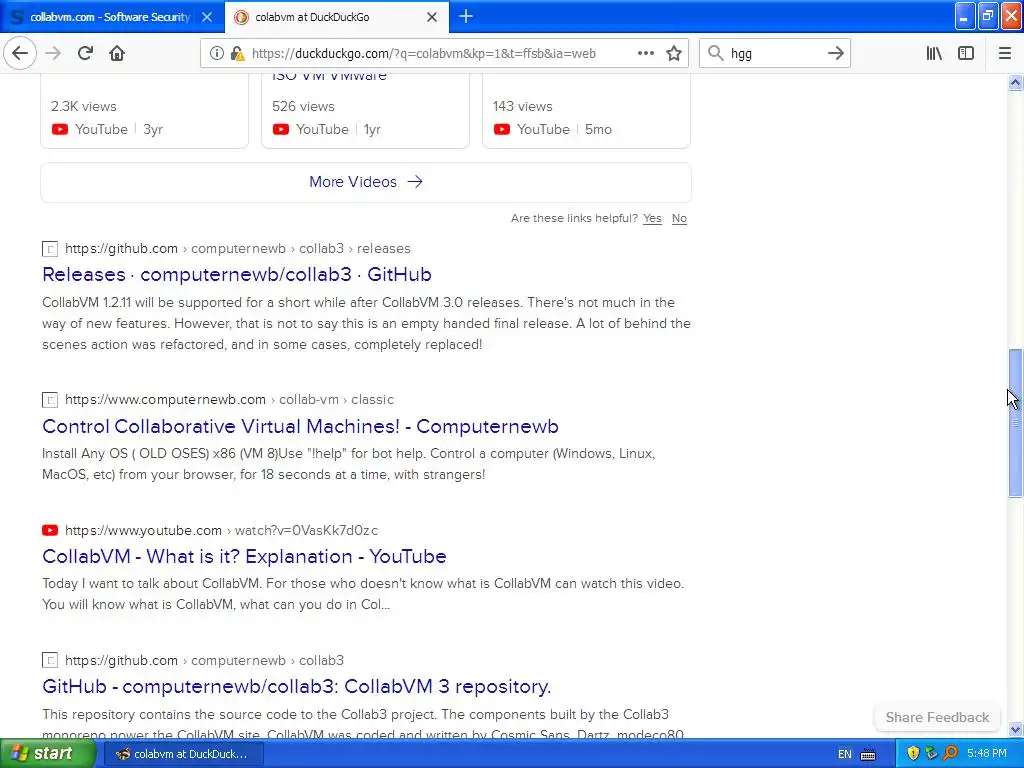Viewport: 1024px width, 768px height.
Task: Click the page scrollbar up arrow
Action: point(1015,82)
